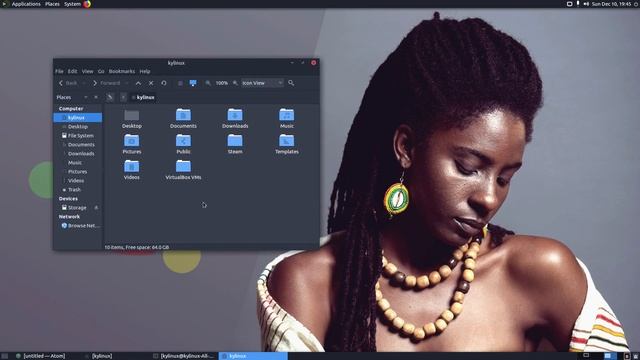This screenshot has height=360, width=640.
Task: Reload the current folder
Action: [164, 83]
